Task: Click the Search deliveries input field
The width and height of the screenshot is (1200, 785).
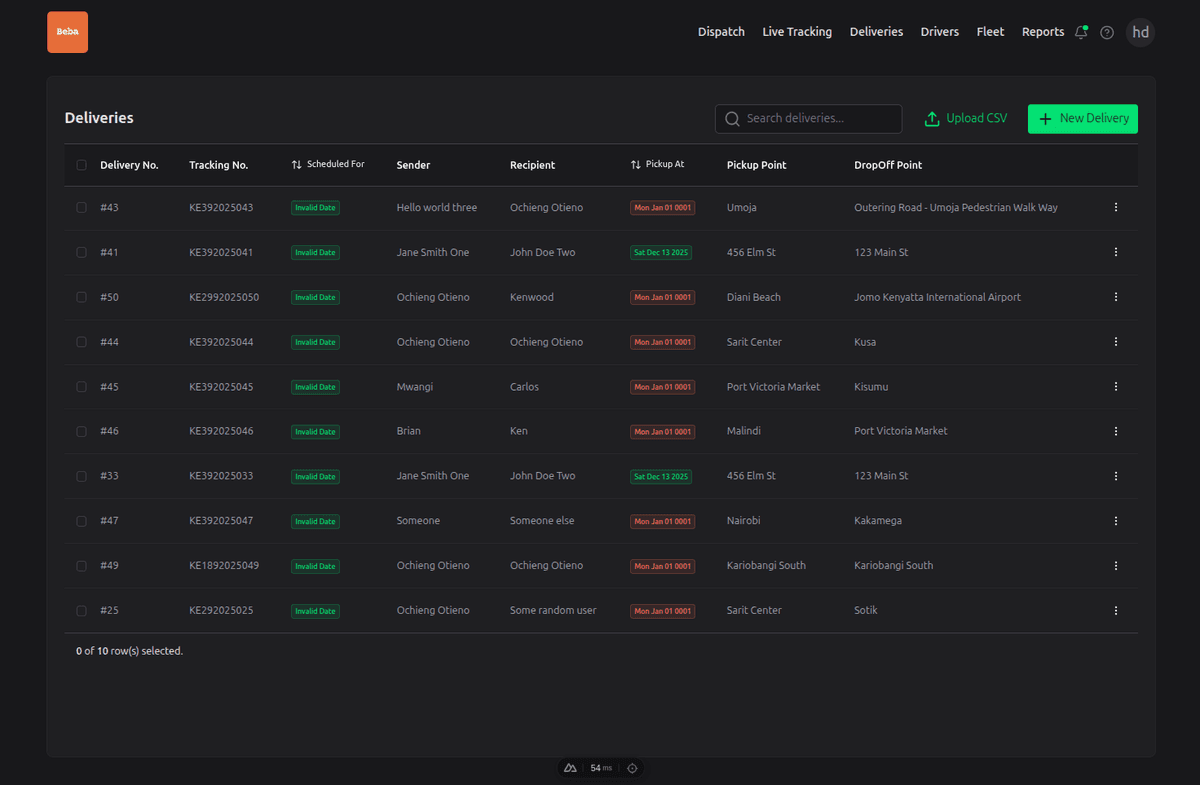Action: click(x=810, y=118)
